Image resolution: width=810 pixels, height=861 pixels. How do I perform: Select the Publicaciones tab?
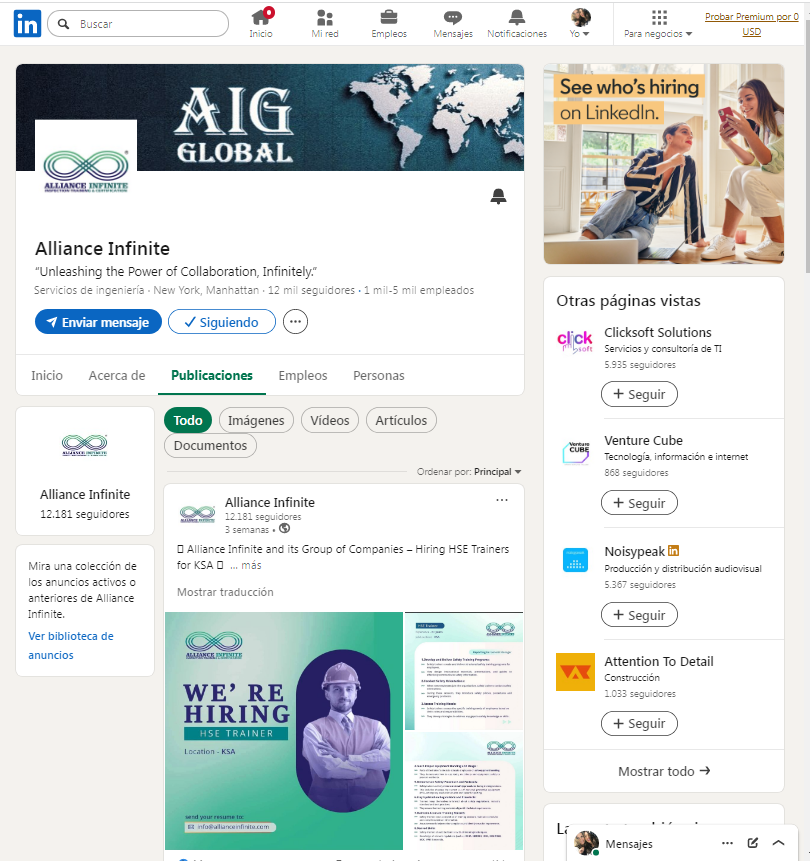pos(212,376)
